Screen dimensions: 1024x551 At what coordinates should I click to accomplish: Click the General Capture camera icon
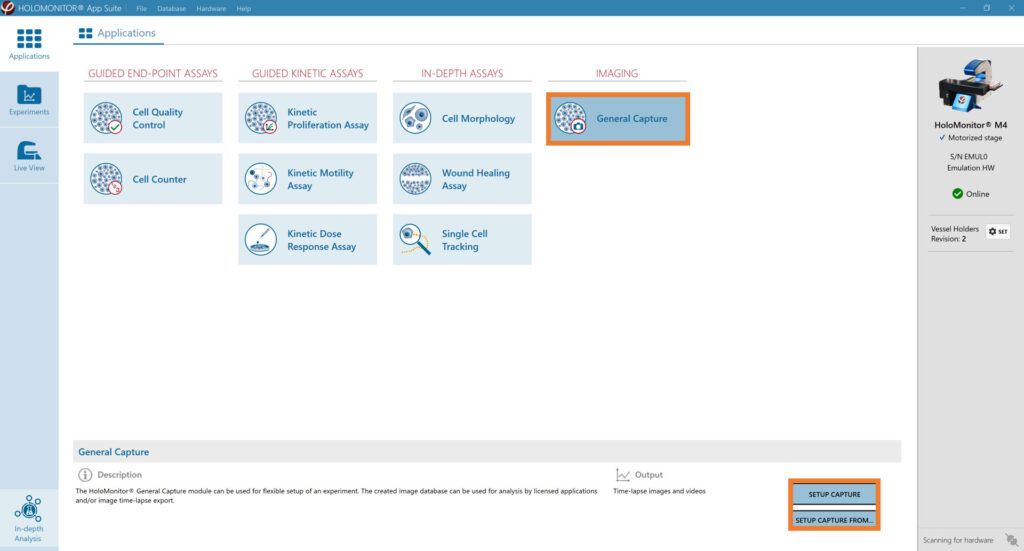click(570, 118)
